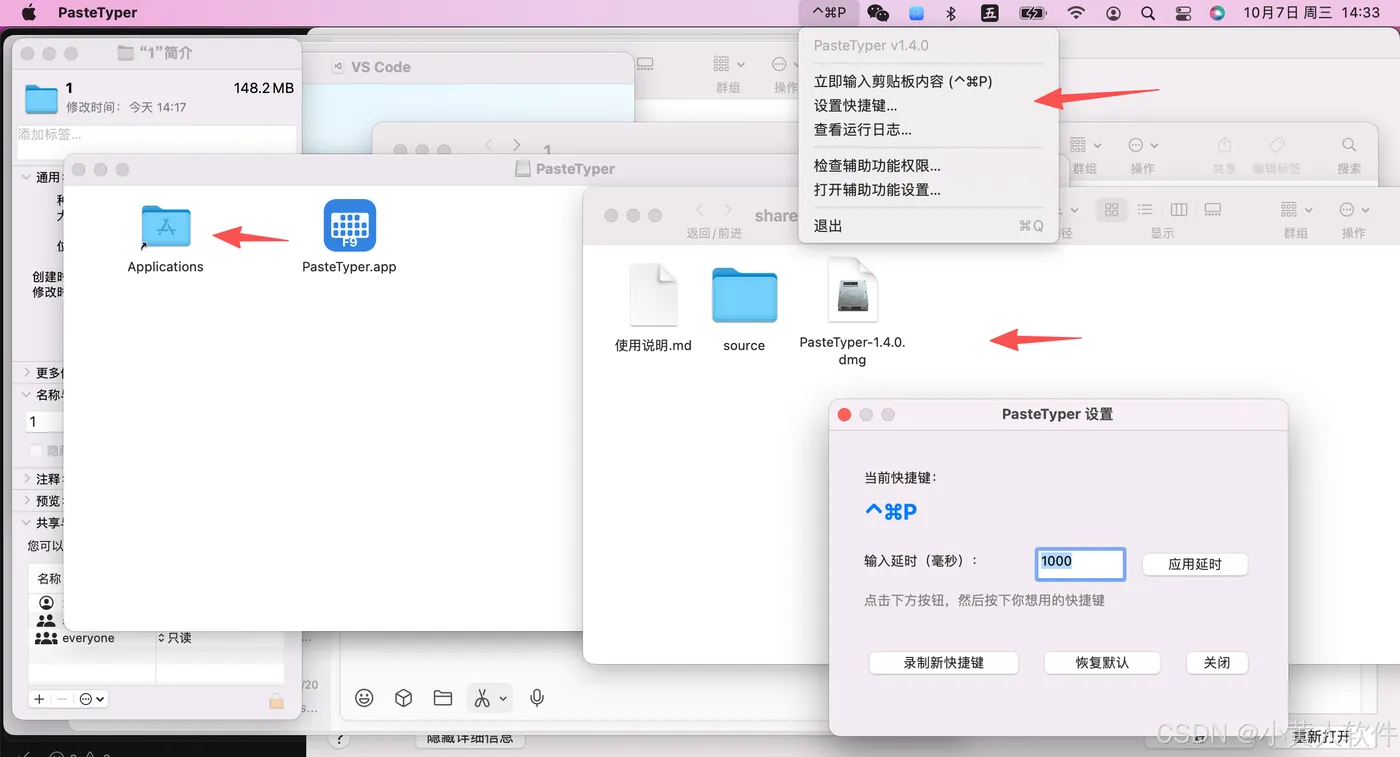Click the 搜索 magnifier in the Finder toolbar

coord(1349,145)
